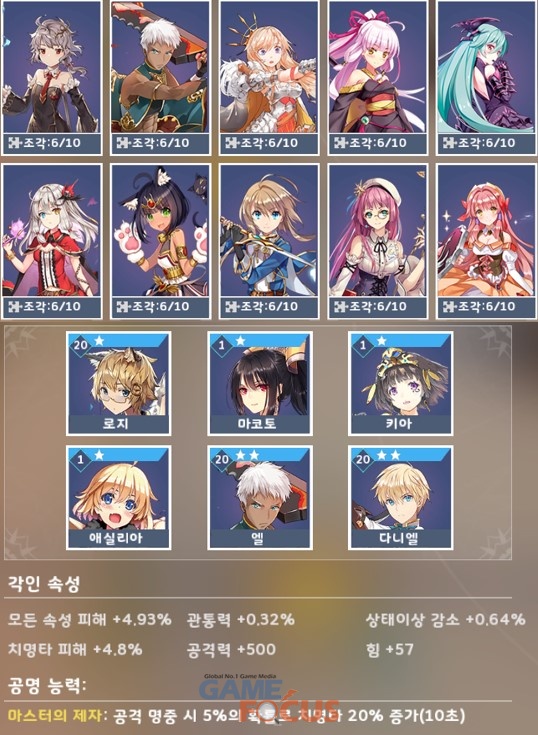Select the blonde armored girl fragment card
This screenshot has width=538, height=735.
pyautogui.click(x=269, y=77)
